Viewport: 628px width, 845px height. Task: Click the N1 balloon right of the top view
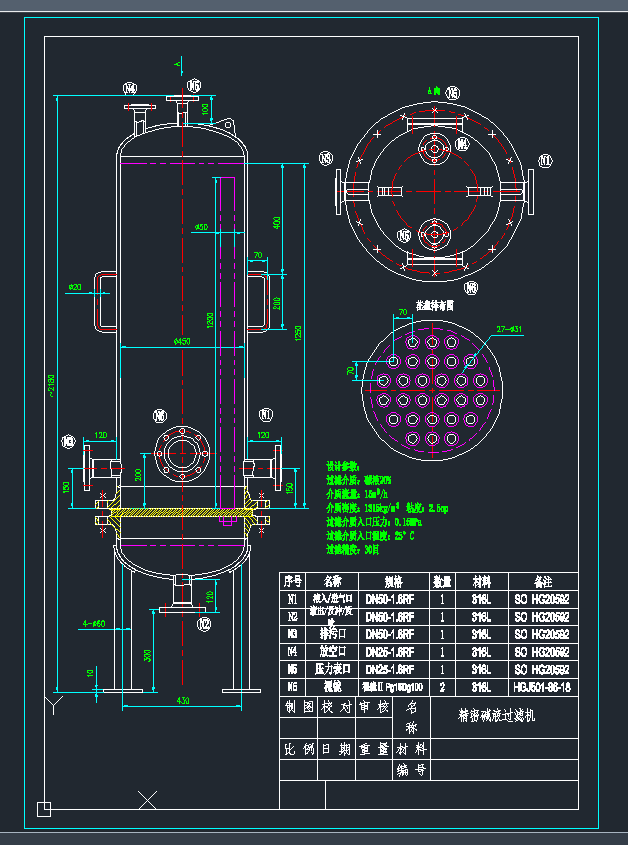545,160
